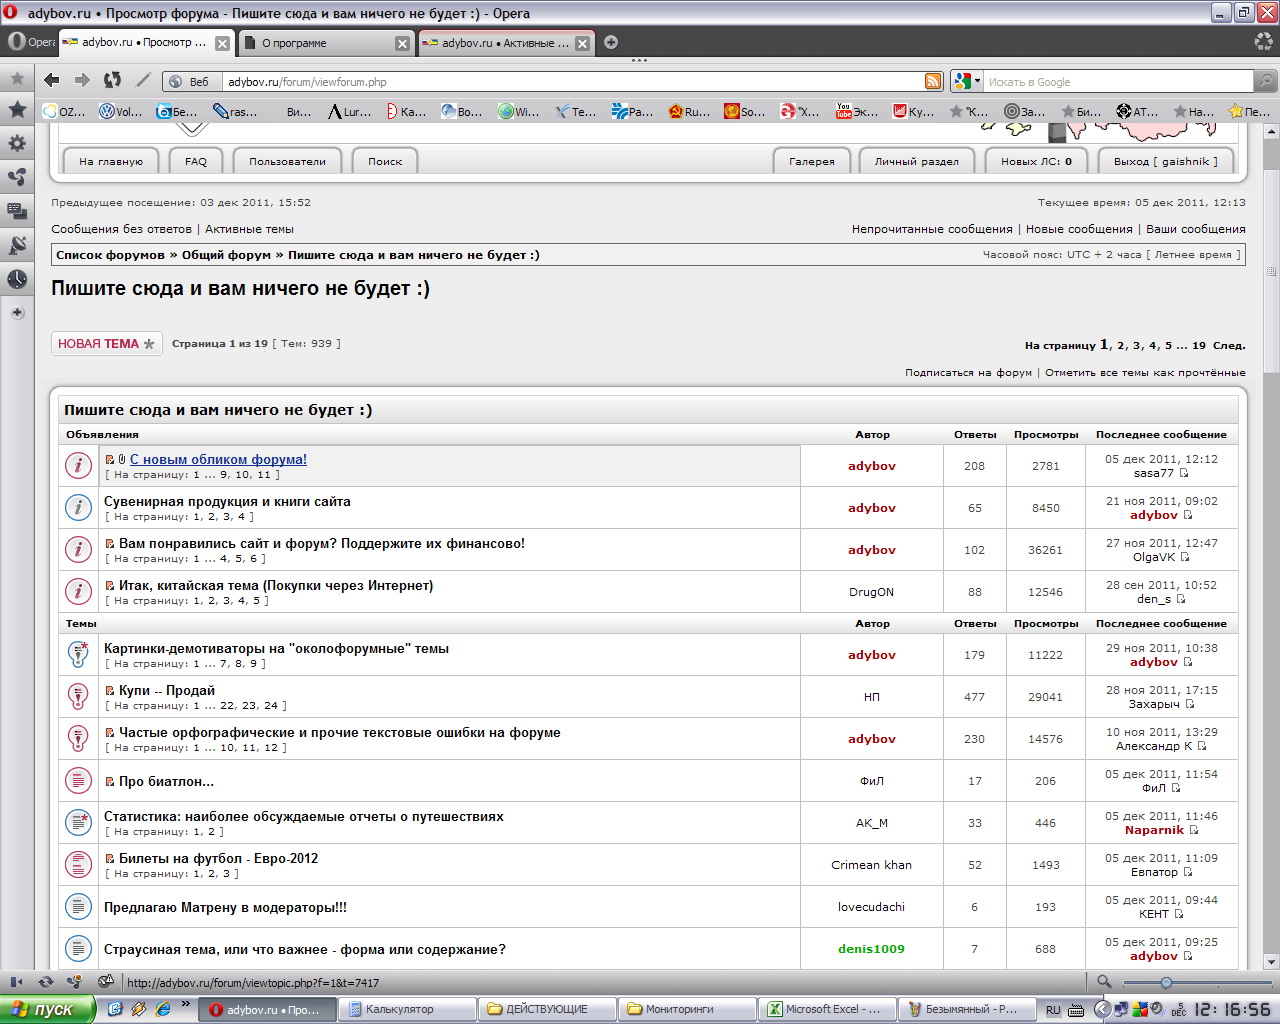This screenshot has width=1280, height=1024.
Task: Click the Reload page icon
Action: [x=112, y=81]
